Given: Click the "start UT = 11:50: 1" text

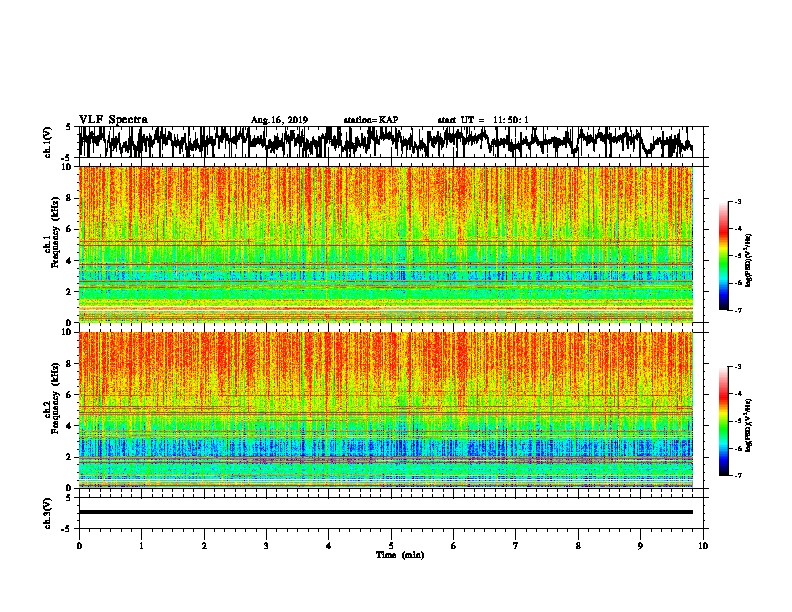Looking at the screenshot, I should 483,120.
